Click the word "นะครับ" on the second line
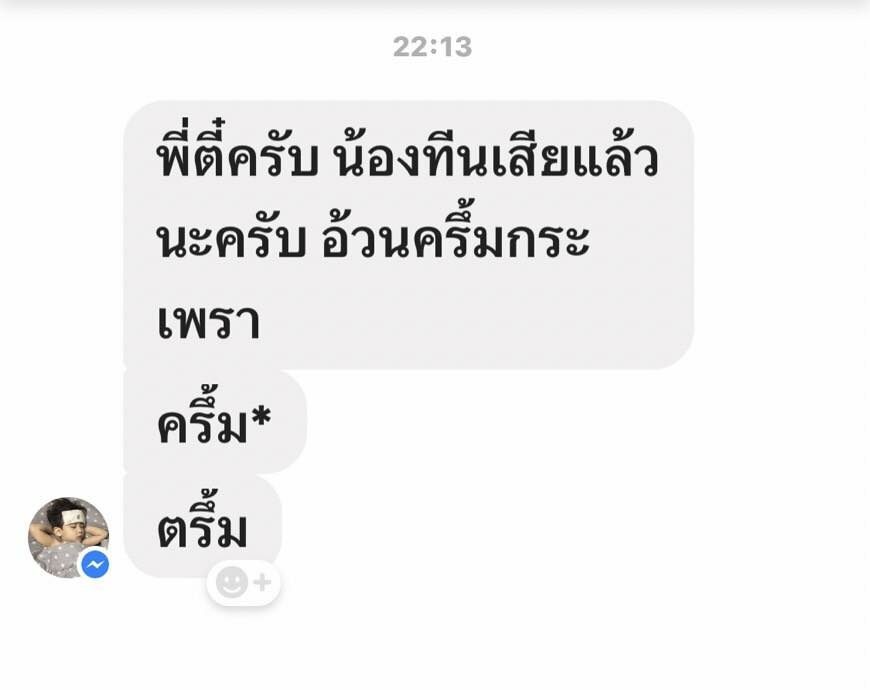Viewport: 870px width, 690px height. pos(231,241)
